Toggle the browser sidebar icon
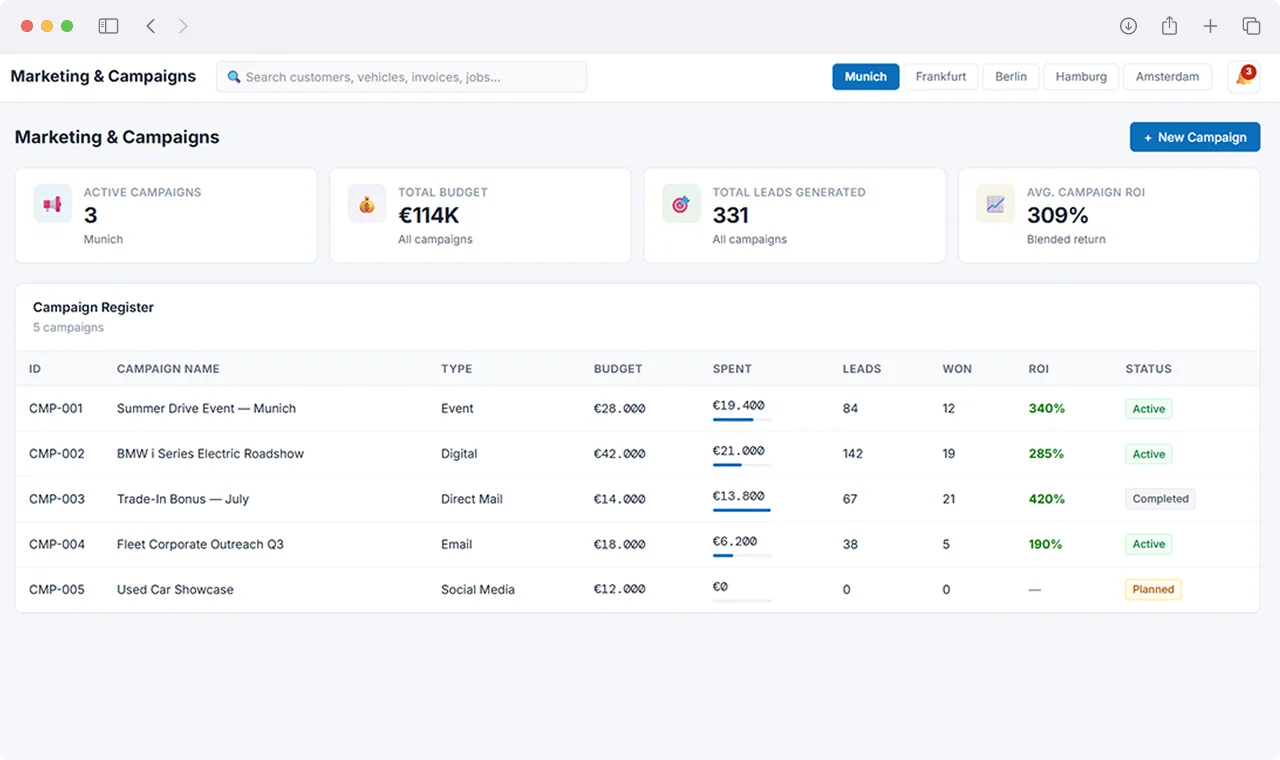This screenshot has width=1280, height=760. click(108, 26)
